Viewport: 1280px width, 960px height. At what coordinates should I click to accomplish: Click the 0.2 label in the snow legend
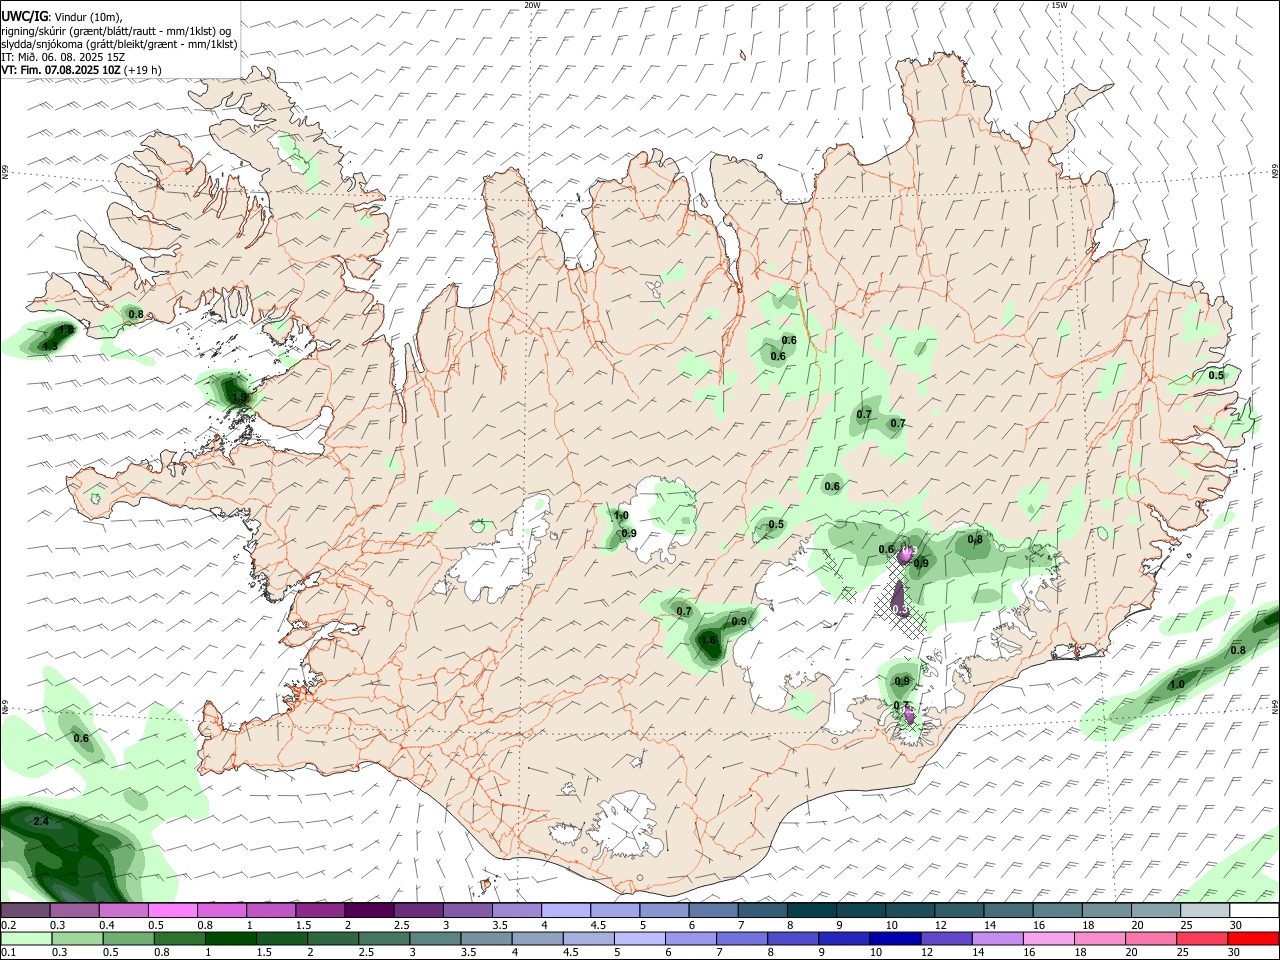(x=8, y=925)
